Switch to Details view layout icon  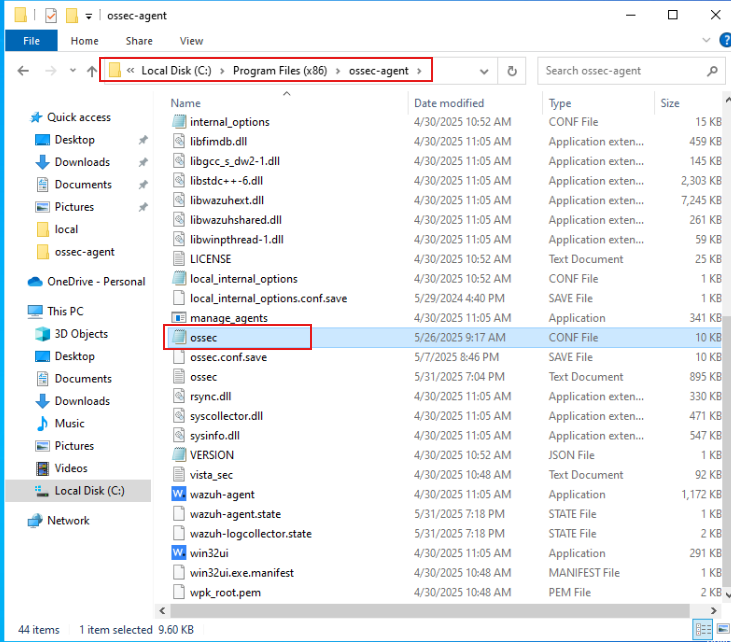click(703, 629)
